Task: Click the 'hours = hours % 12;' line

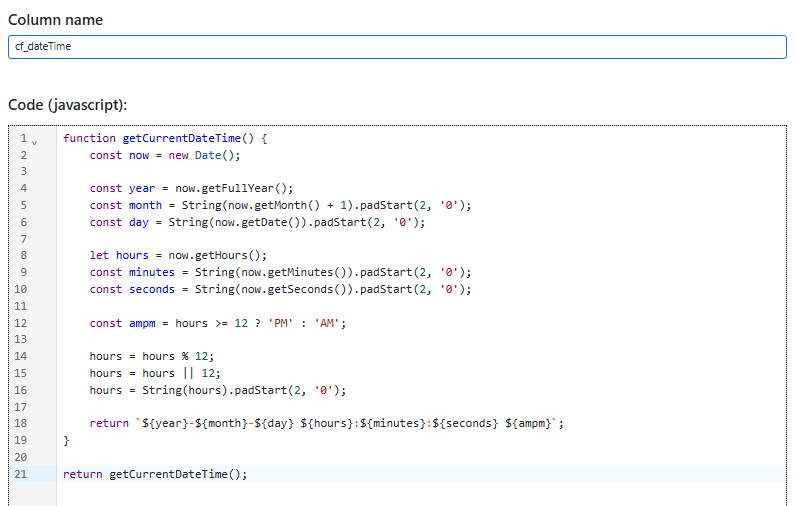Action: click(152, 356)
